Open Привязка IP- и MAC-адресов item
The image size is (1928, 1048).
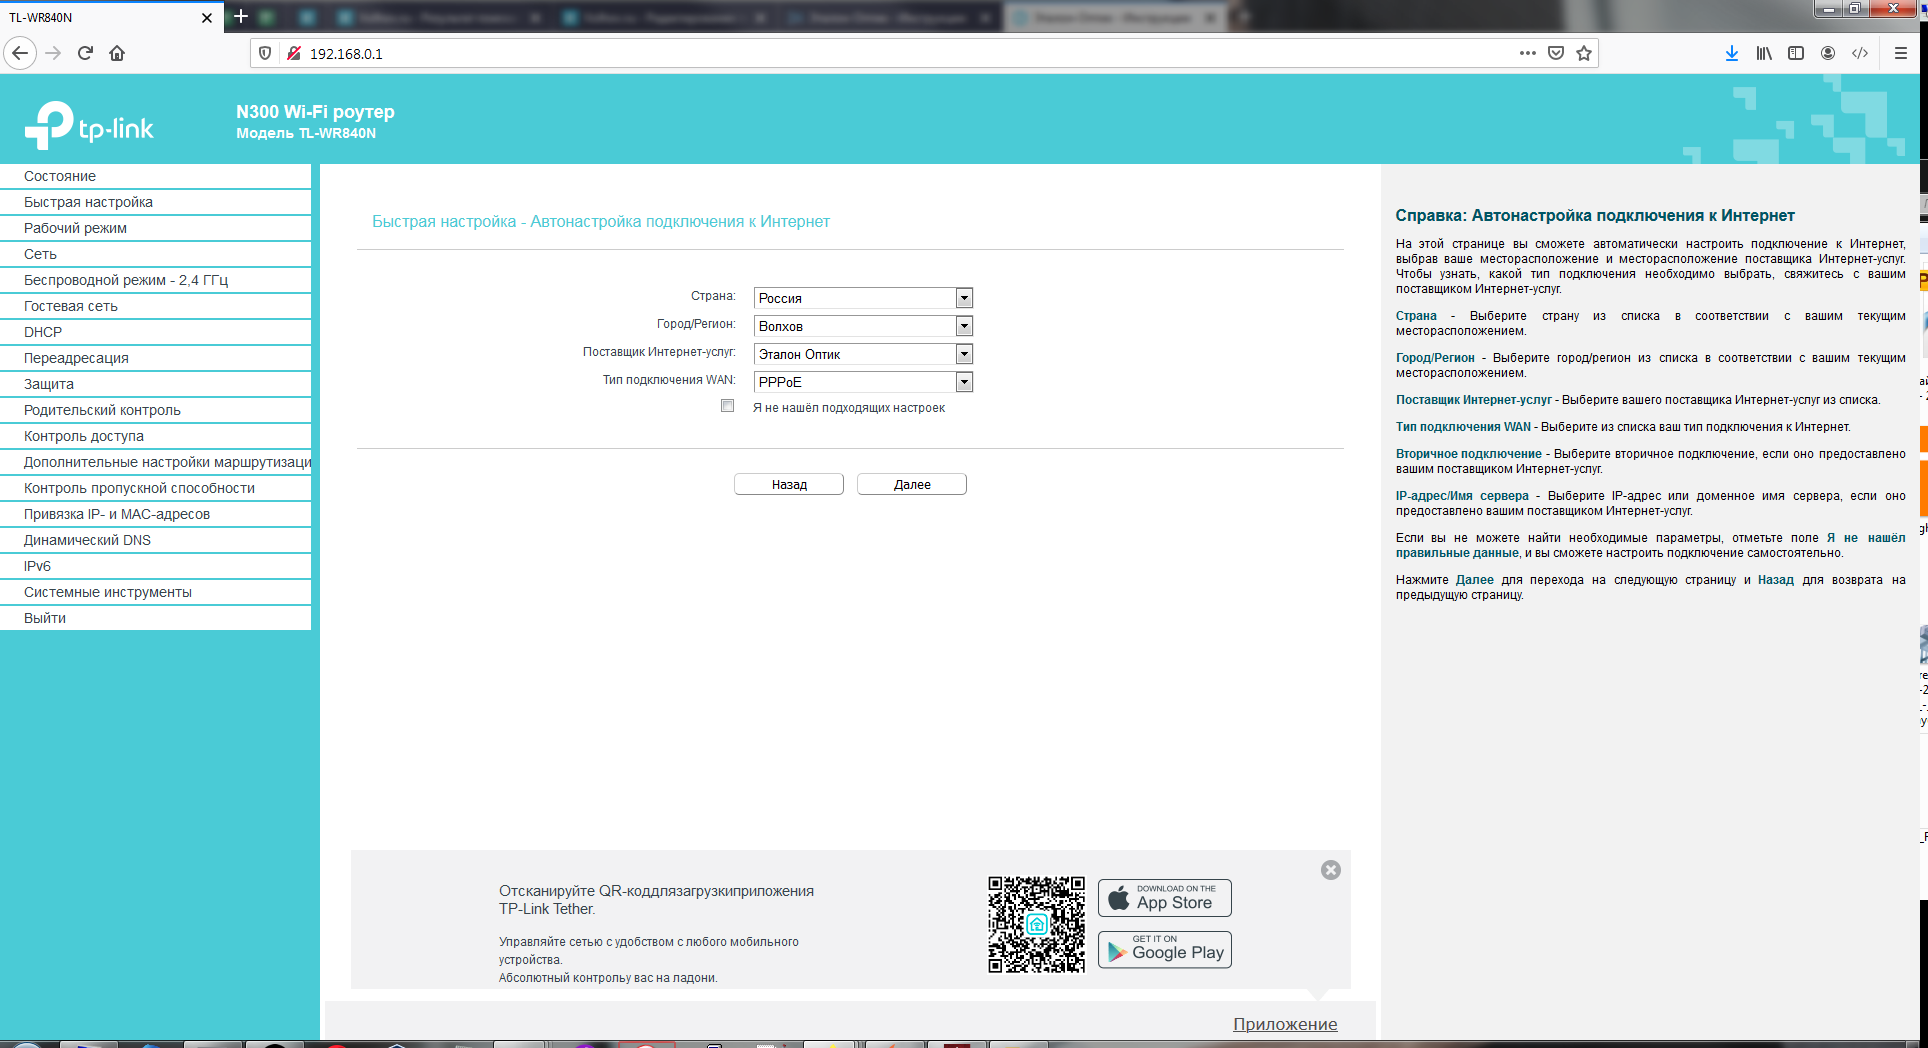155,514
